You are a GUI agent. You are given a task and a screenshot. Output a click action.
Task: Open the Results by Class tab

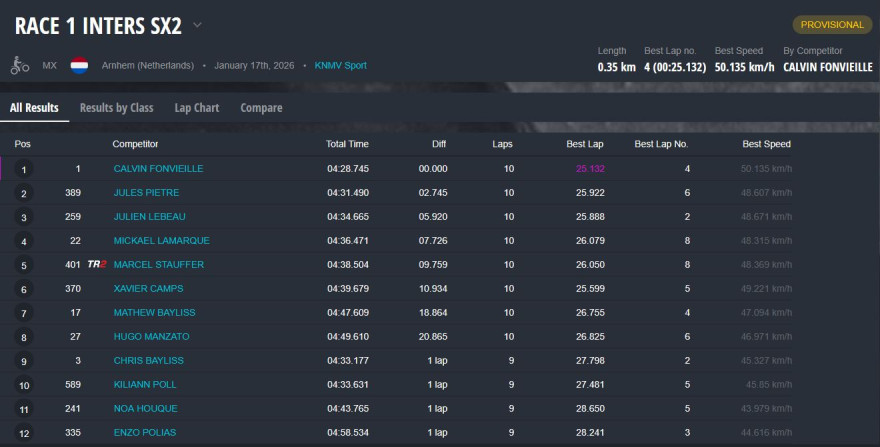click(x=116, y=108)
